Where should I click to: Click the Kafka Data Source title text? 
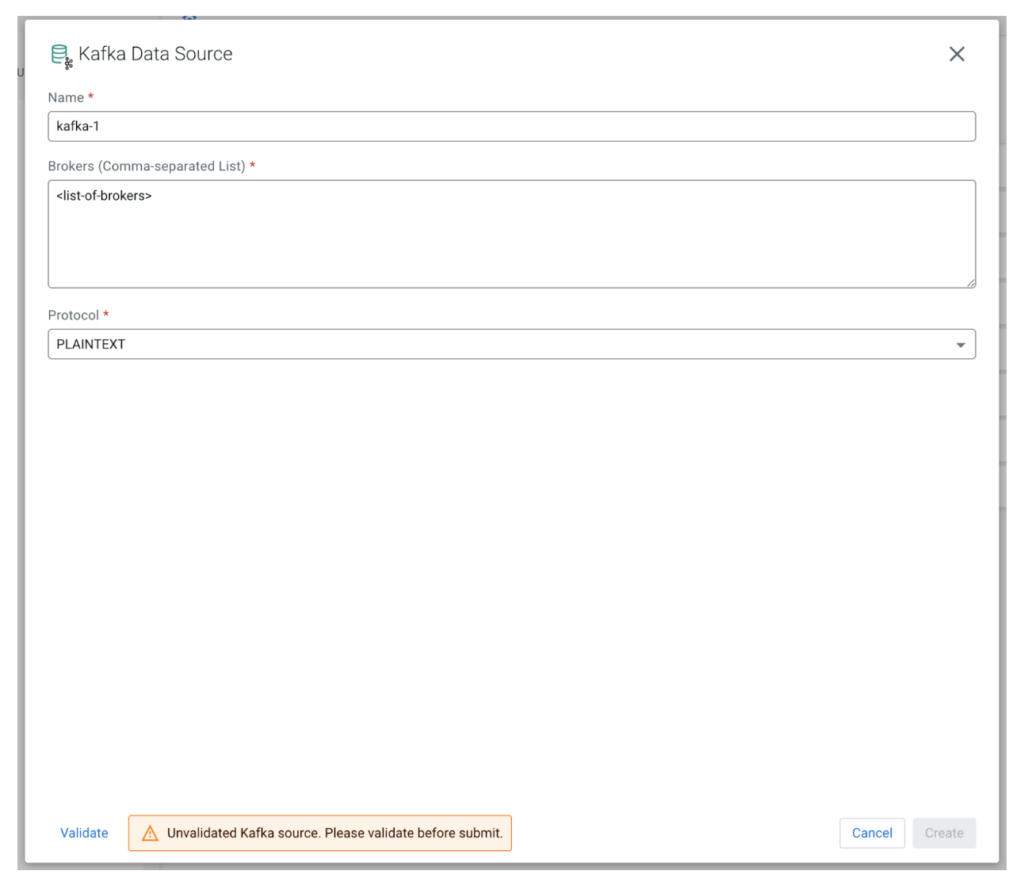point(155,54)
